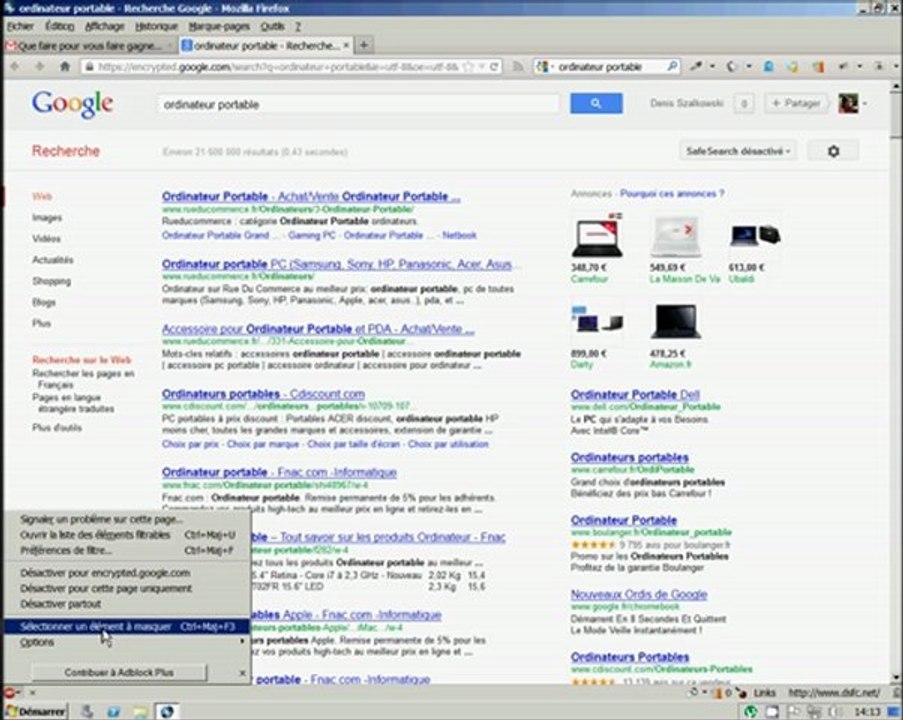The image size is (903, 720).
Task: Open the Adblock Plus icon dropdown arrow
Action: [x=19, y=692]
